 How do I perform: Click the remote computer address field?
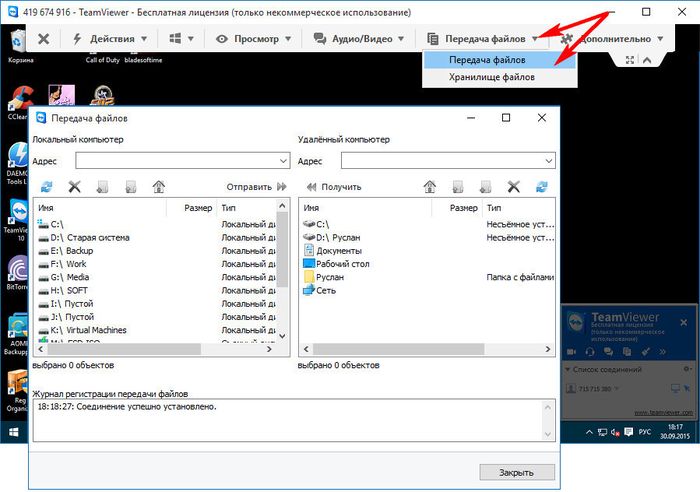coord(442,161)
